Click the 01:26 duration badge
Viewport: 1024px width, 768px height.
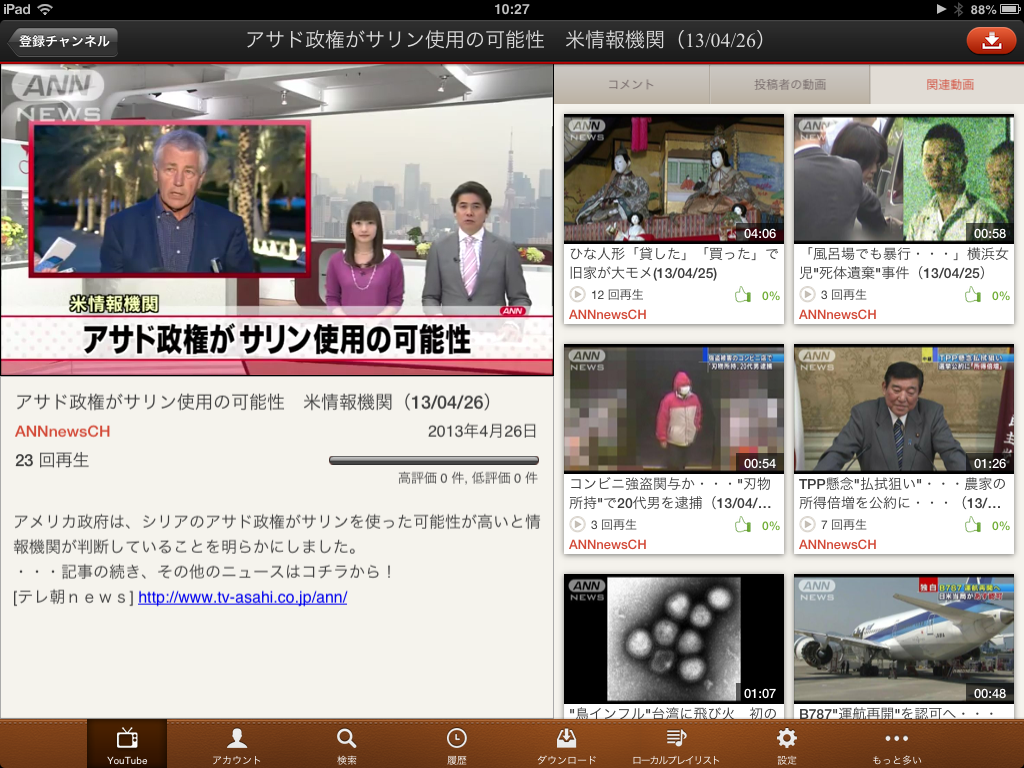pos(989,463)
